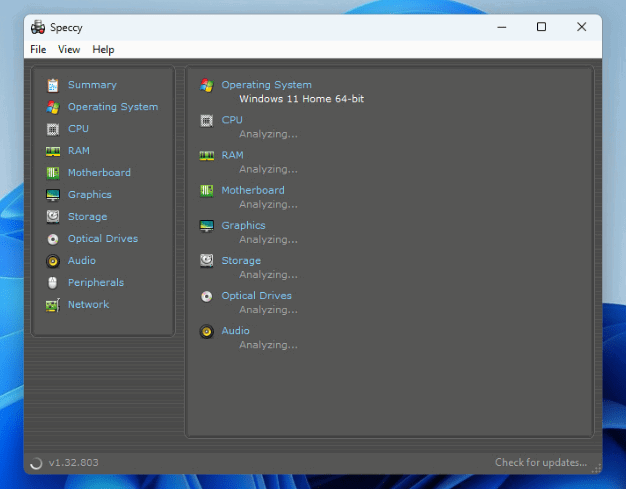Viewport: 626px width, 489px height.
Task: Show Graphics details from sidebar
Action: pyautogui.click(x=90, y=194)
